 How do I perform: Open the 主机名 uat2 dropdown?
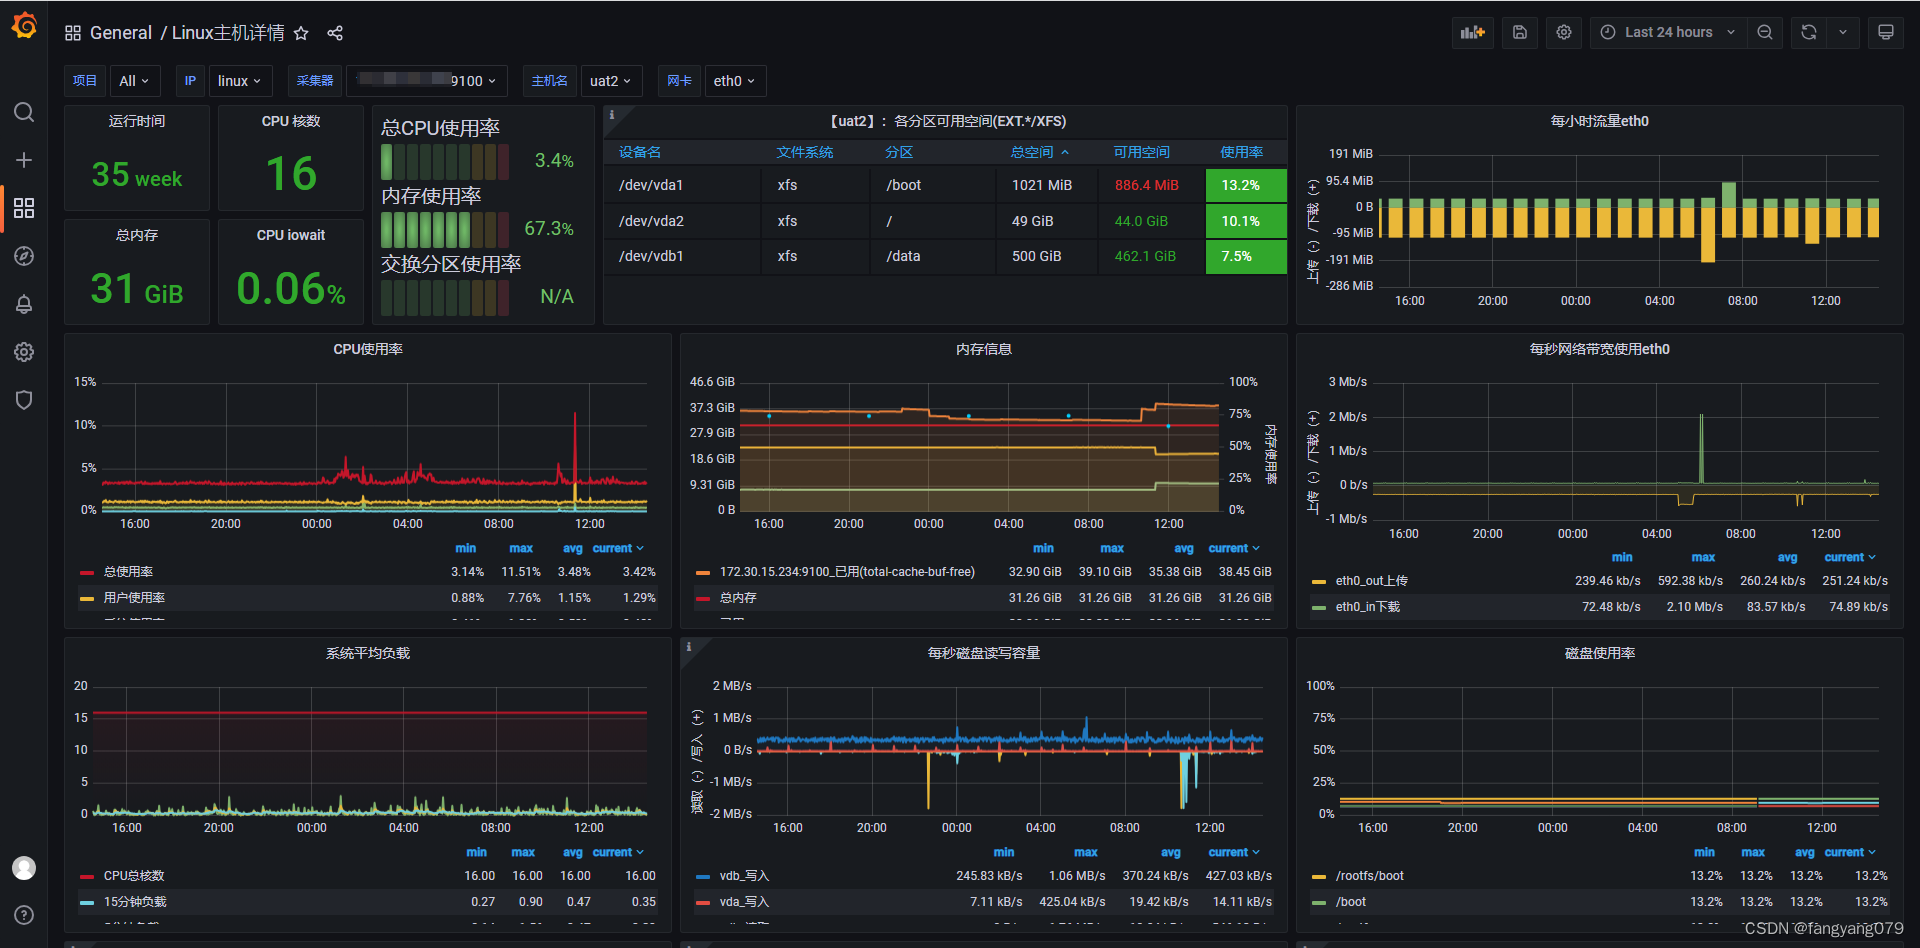coord(610,81)
